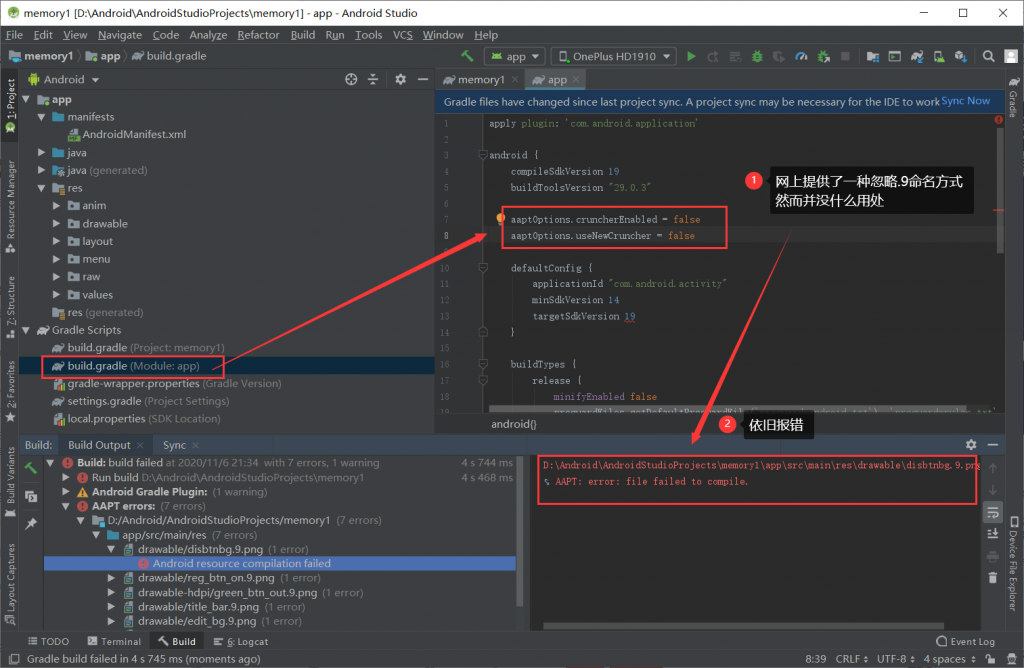1024x668 pixels.
Task: Close the app editor tab
Action: pos(576,79)
